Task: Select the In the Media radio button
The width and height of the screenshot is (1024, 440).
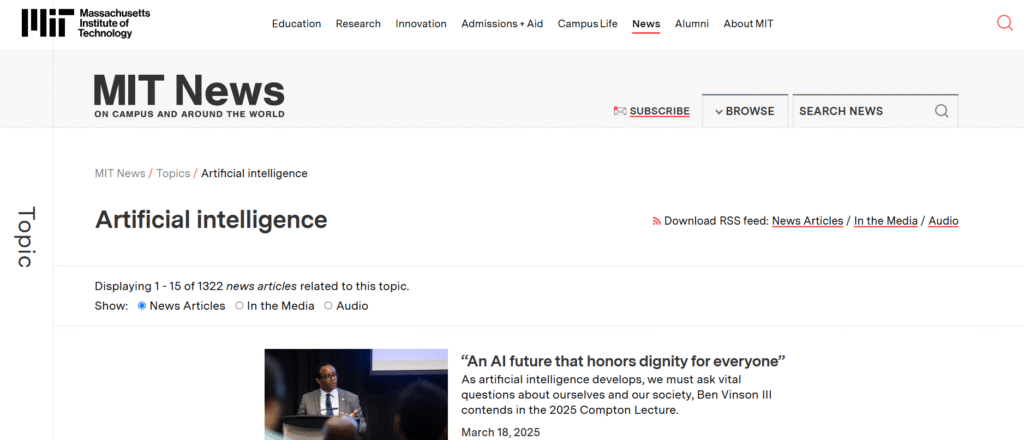Action: coord(239,306)
